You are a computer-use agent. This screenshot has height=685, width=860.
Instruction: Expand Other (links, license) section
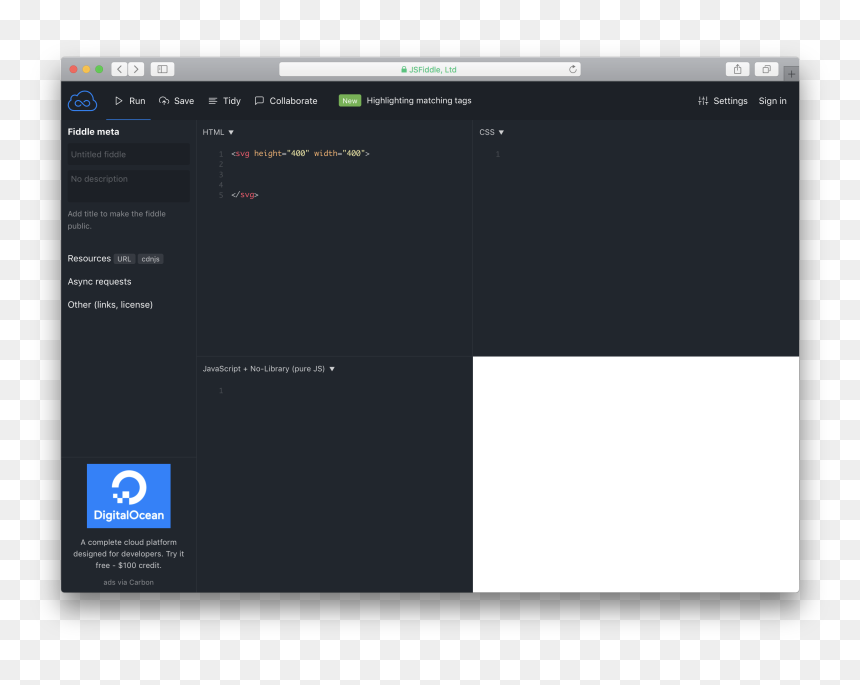(x=110, y=304)
